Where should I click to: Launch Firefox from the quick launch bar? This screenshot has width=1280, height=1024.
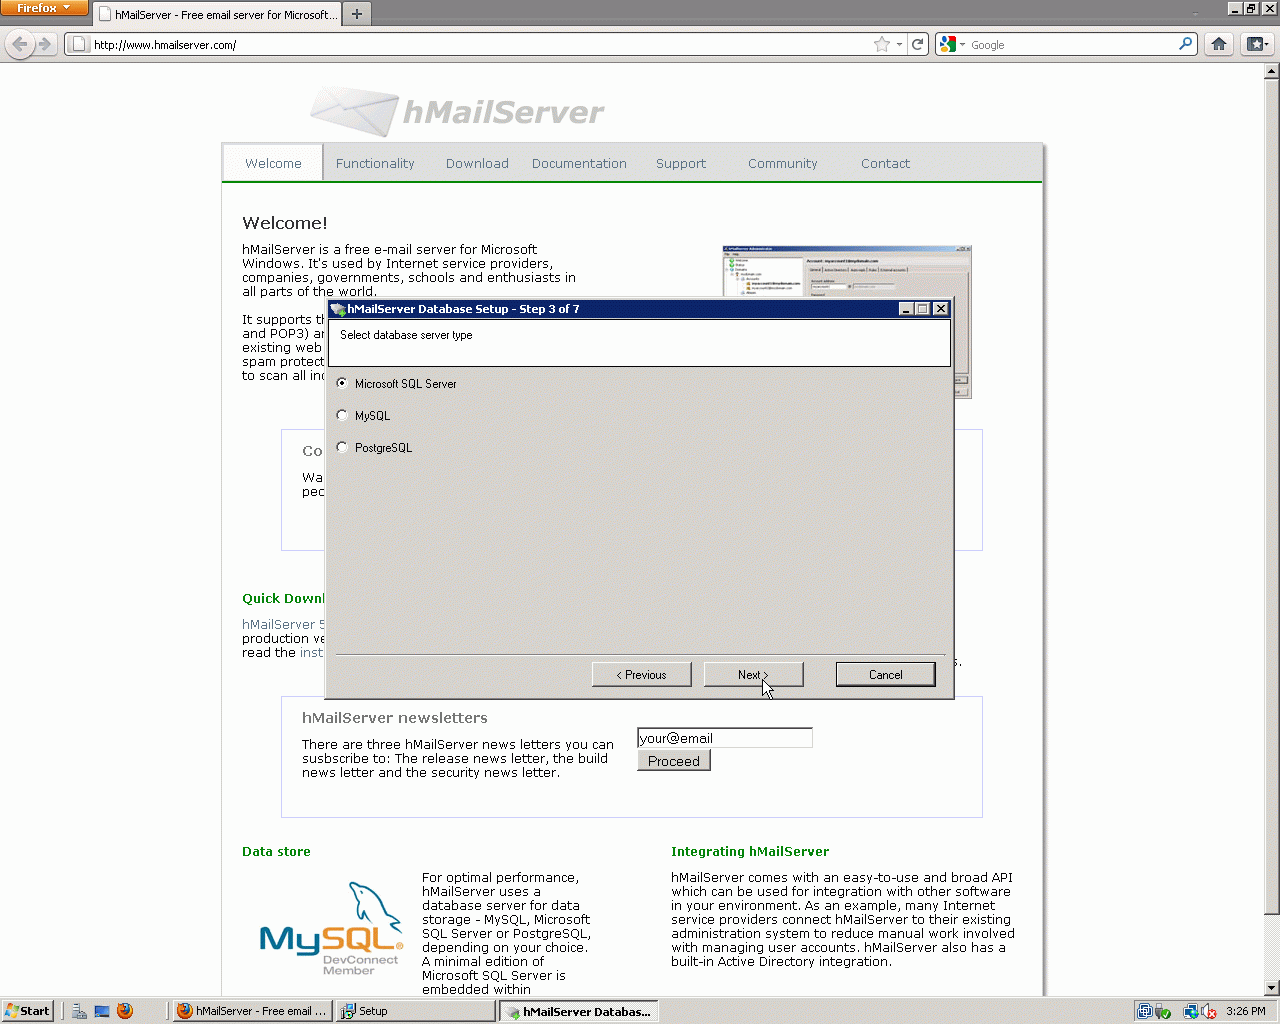point(125,1011)
